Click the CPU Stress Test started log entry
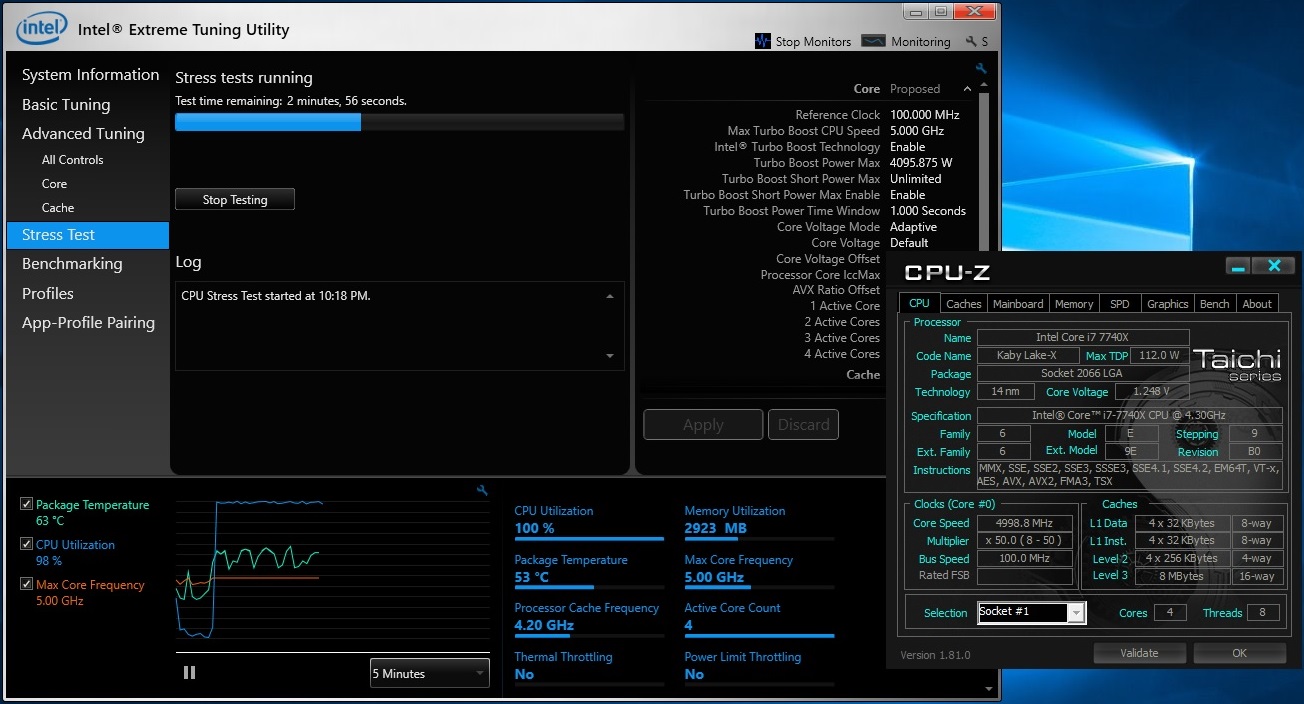 point(276,296)
